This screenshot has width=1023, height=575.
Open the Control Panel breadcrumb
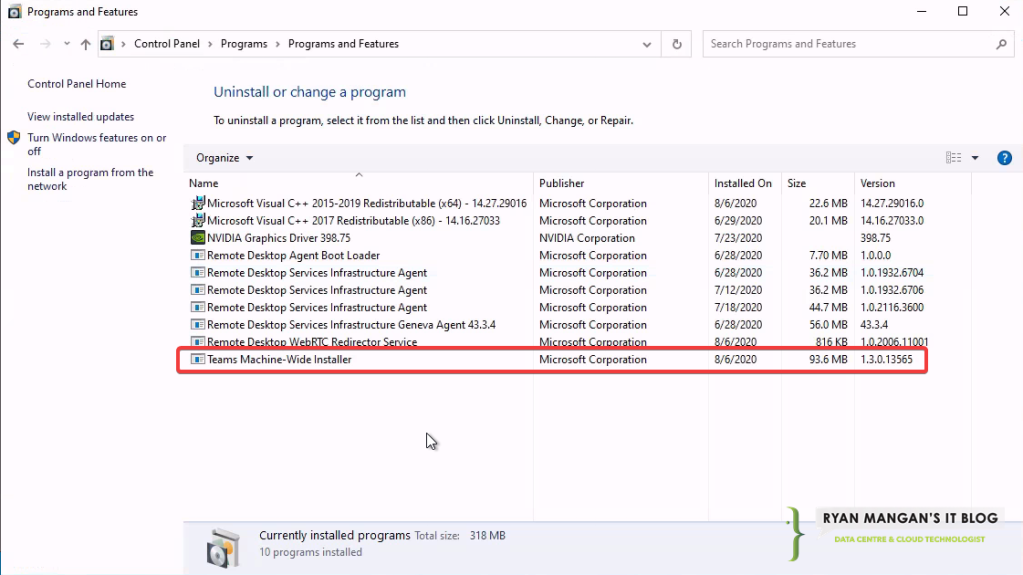pyautogui.click(x=167, y=44)
